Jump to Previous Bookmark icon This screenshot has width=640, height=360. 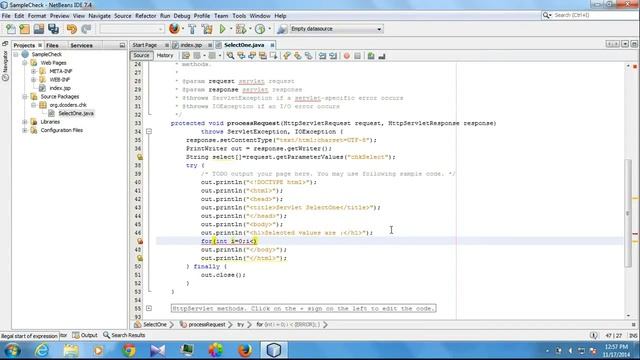pyautogui.click(x=287, y=56)
